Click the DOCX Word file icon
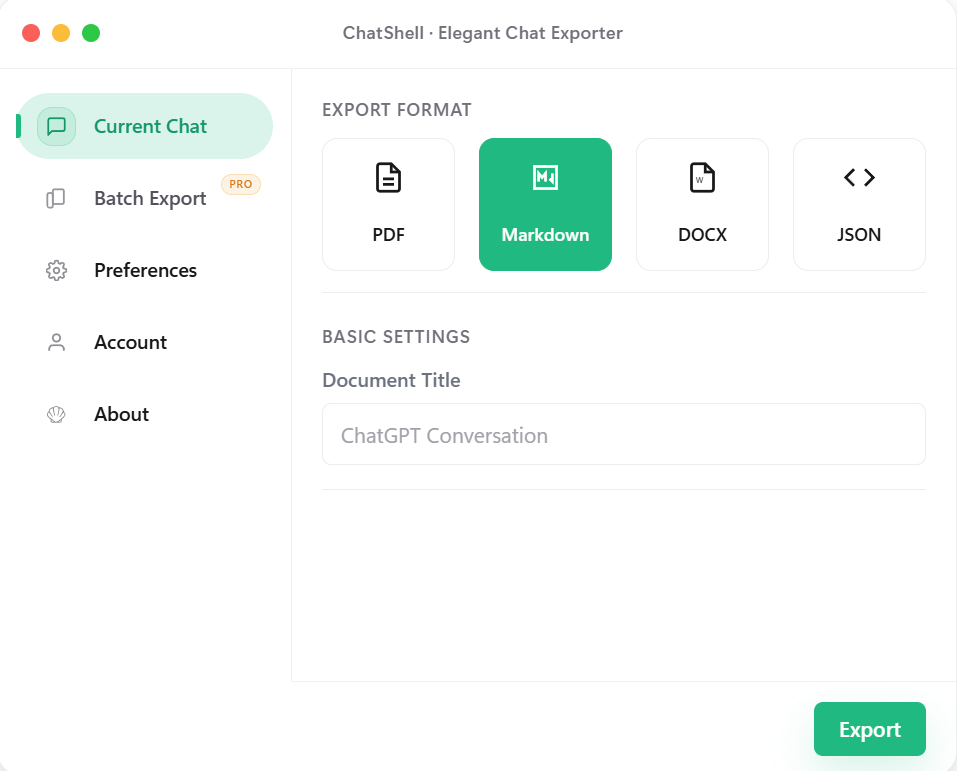The height and width of the screenshot is (771, 957). (702, 176)
